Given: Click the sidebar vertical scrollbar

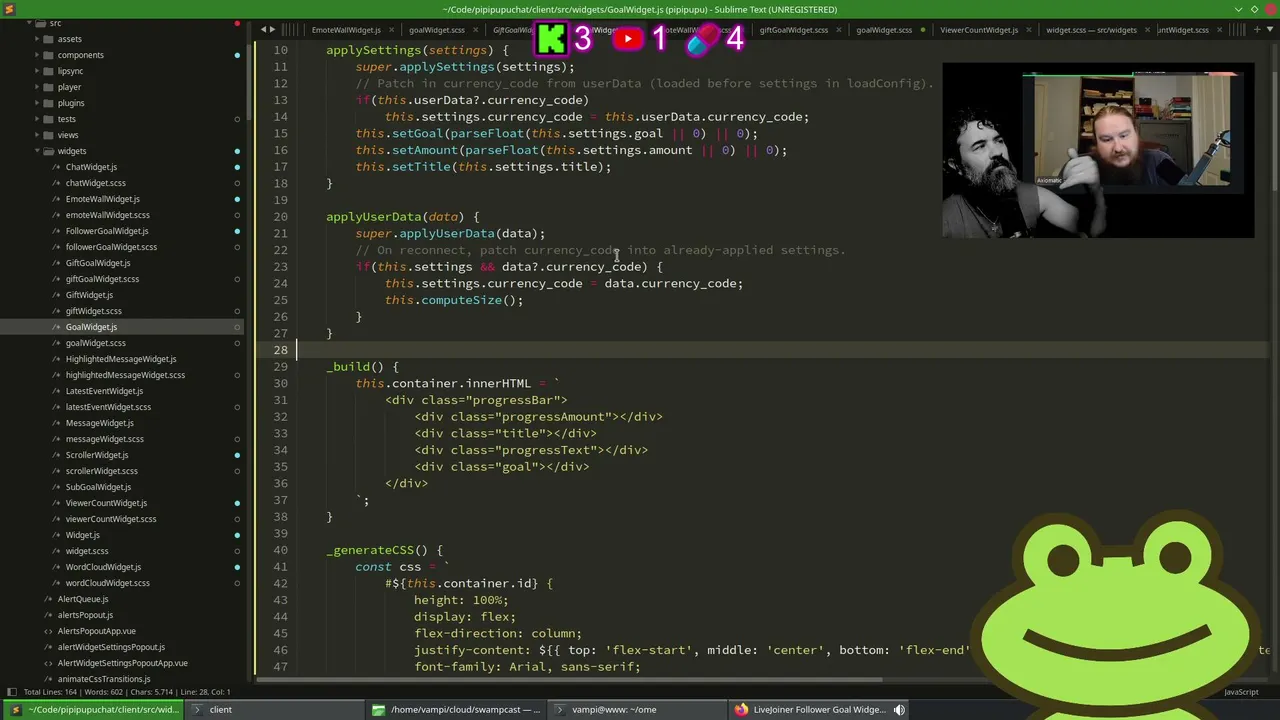Looking at the screenshot, I should (247, 80).
